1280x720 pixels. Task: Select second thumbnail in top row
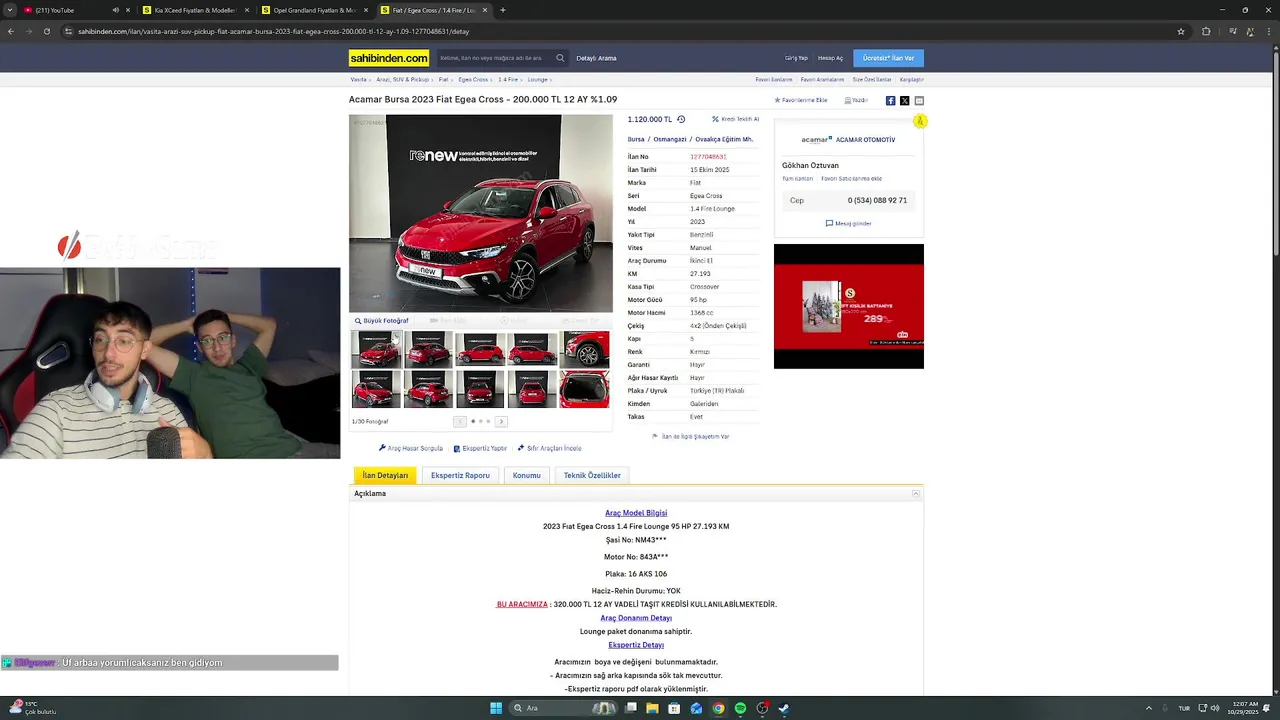pos(428,349)
